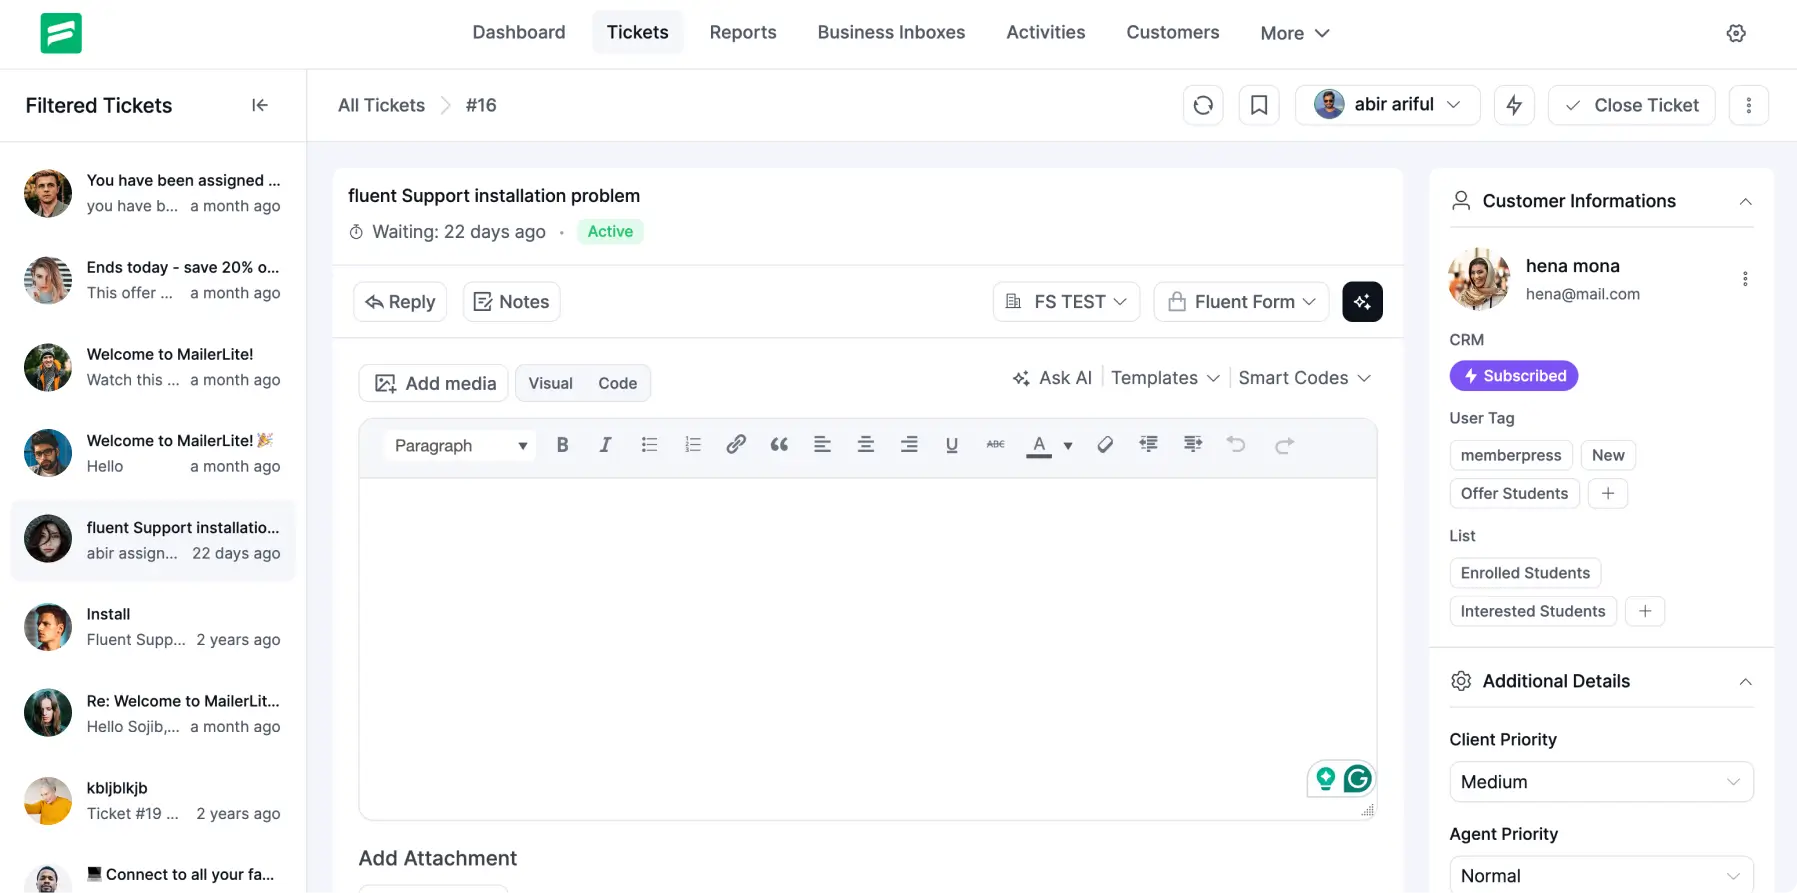Insert a hyperlink
The width and height of the screenshot is (1797, 893).
point(735,445)
